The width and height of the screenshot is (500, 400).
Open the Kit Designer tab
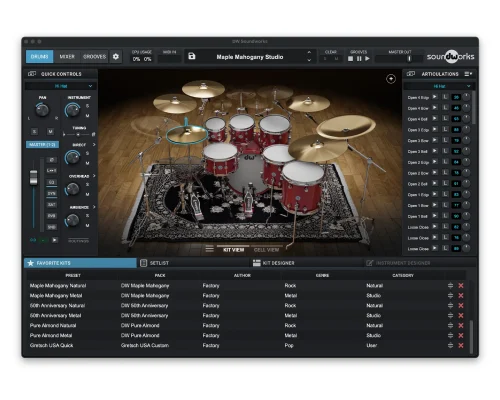click(x=307, y=263)
